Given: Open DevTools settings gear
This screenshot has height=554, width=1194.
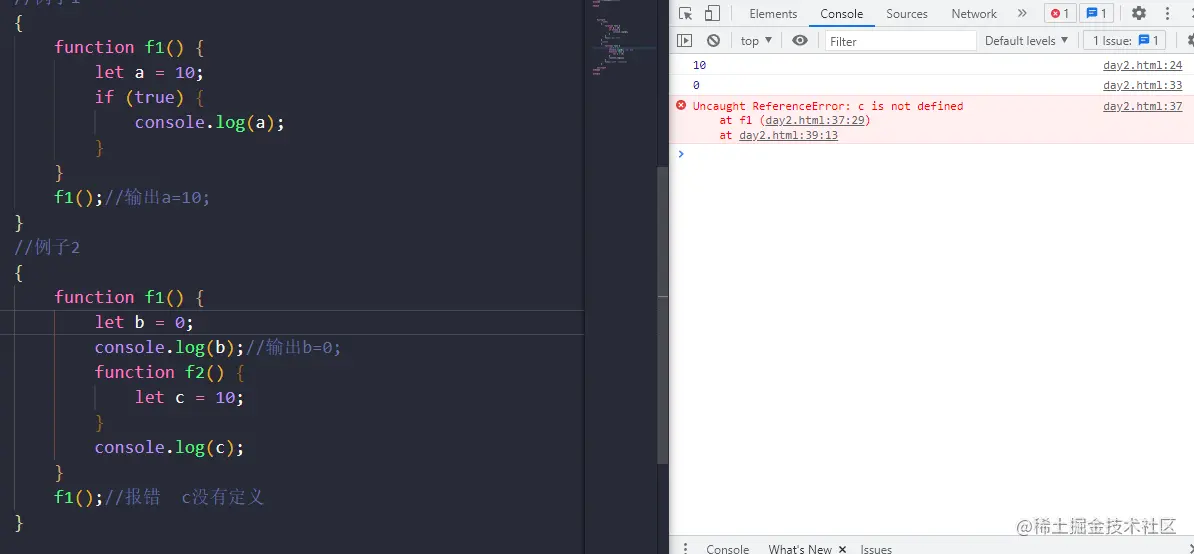Looking at the screenshot, I should (x=1138, y=14).
